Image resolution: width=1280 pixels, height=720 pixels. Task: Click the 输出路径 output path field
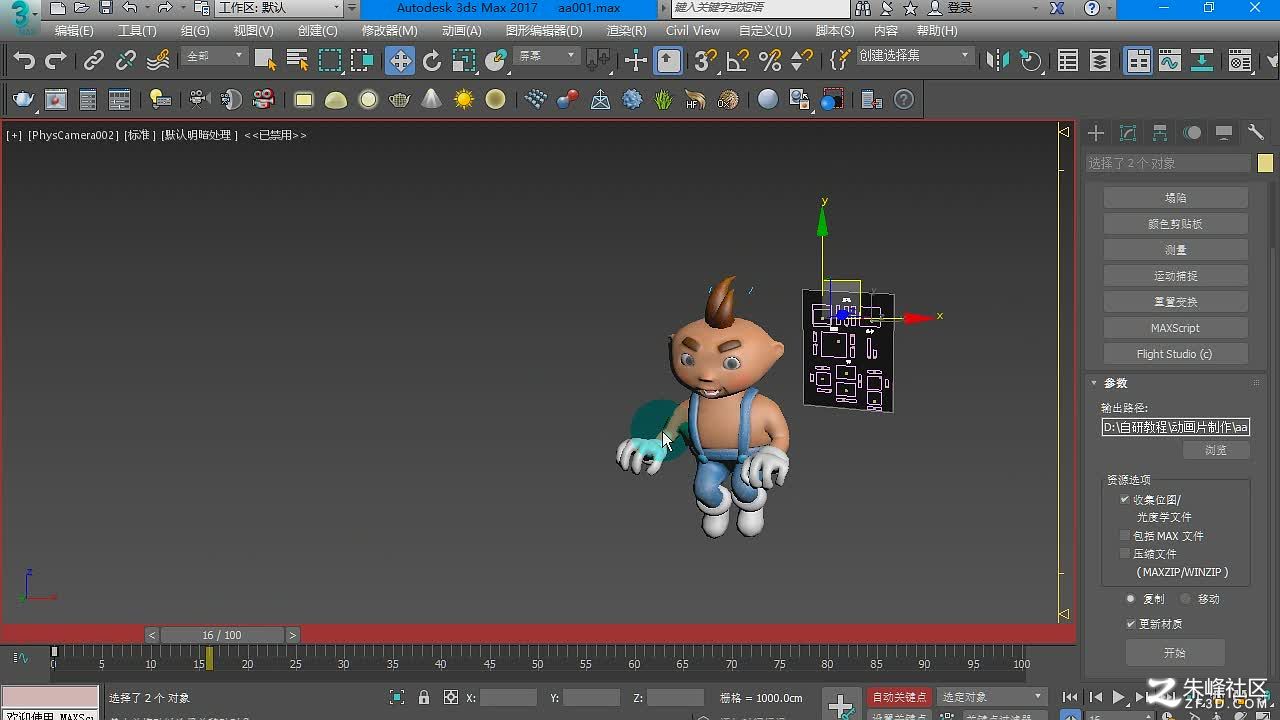(1175, 427)
